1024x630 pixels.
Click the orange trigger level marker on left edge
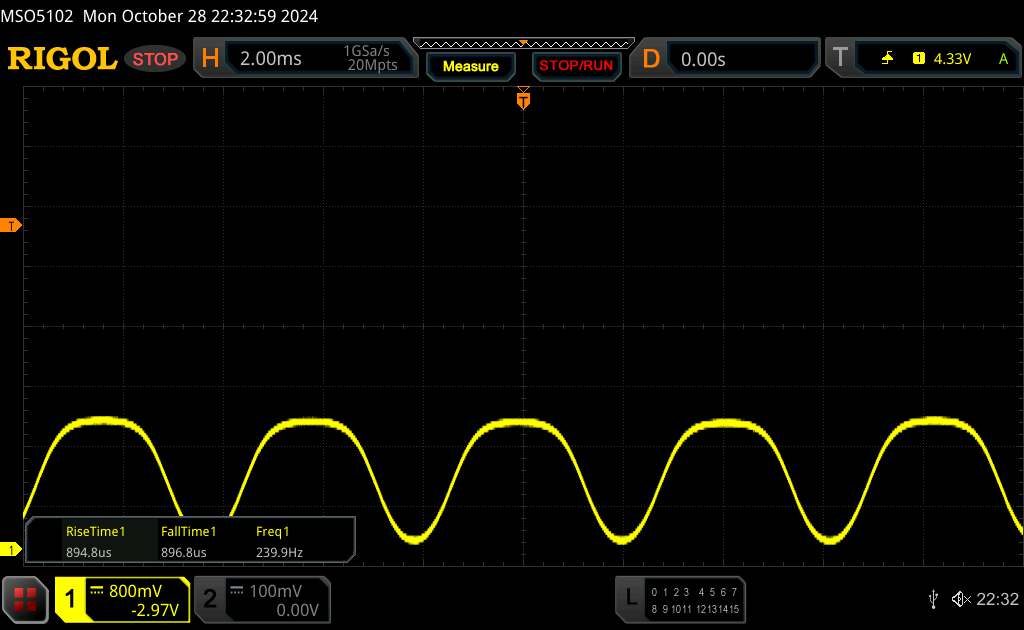pos(10,225)
